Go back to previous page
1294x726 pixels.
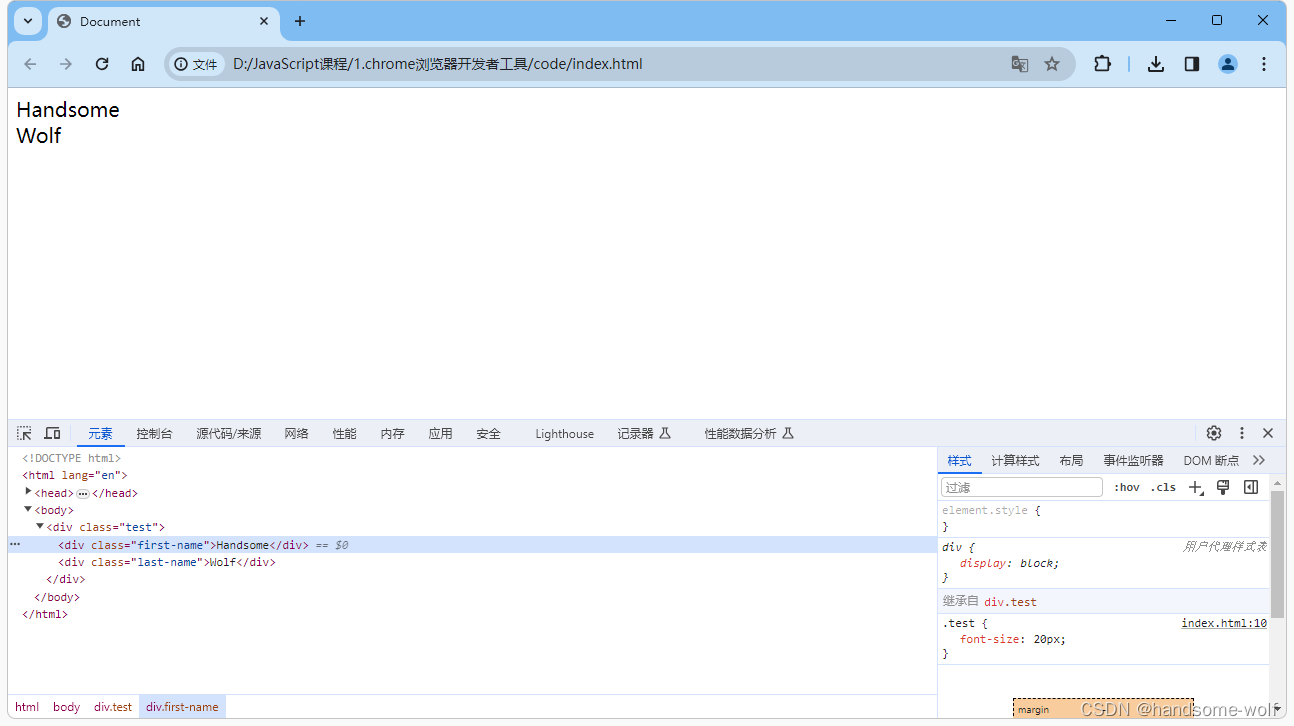(x=30, y=64)
